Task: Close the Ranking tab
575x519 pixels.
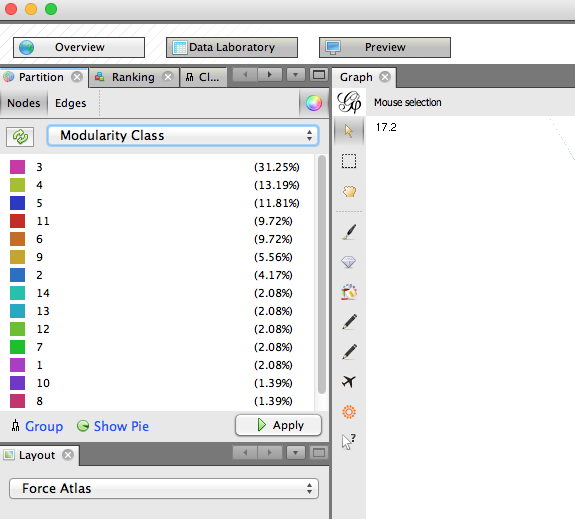Action: [168, 77]
